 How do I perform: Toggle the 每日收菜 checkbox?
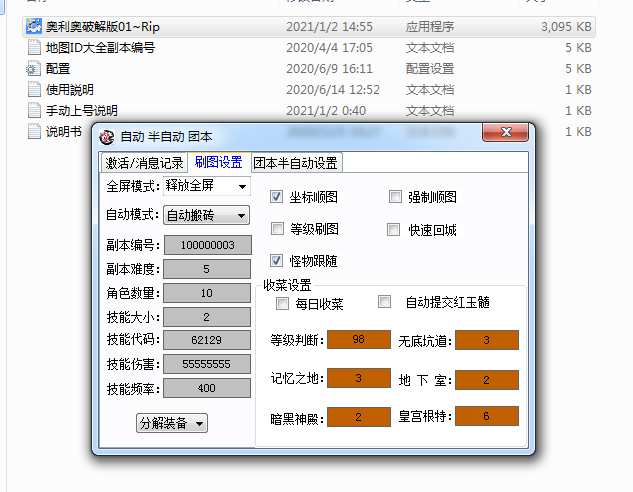point(282,303)
